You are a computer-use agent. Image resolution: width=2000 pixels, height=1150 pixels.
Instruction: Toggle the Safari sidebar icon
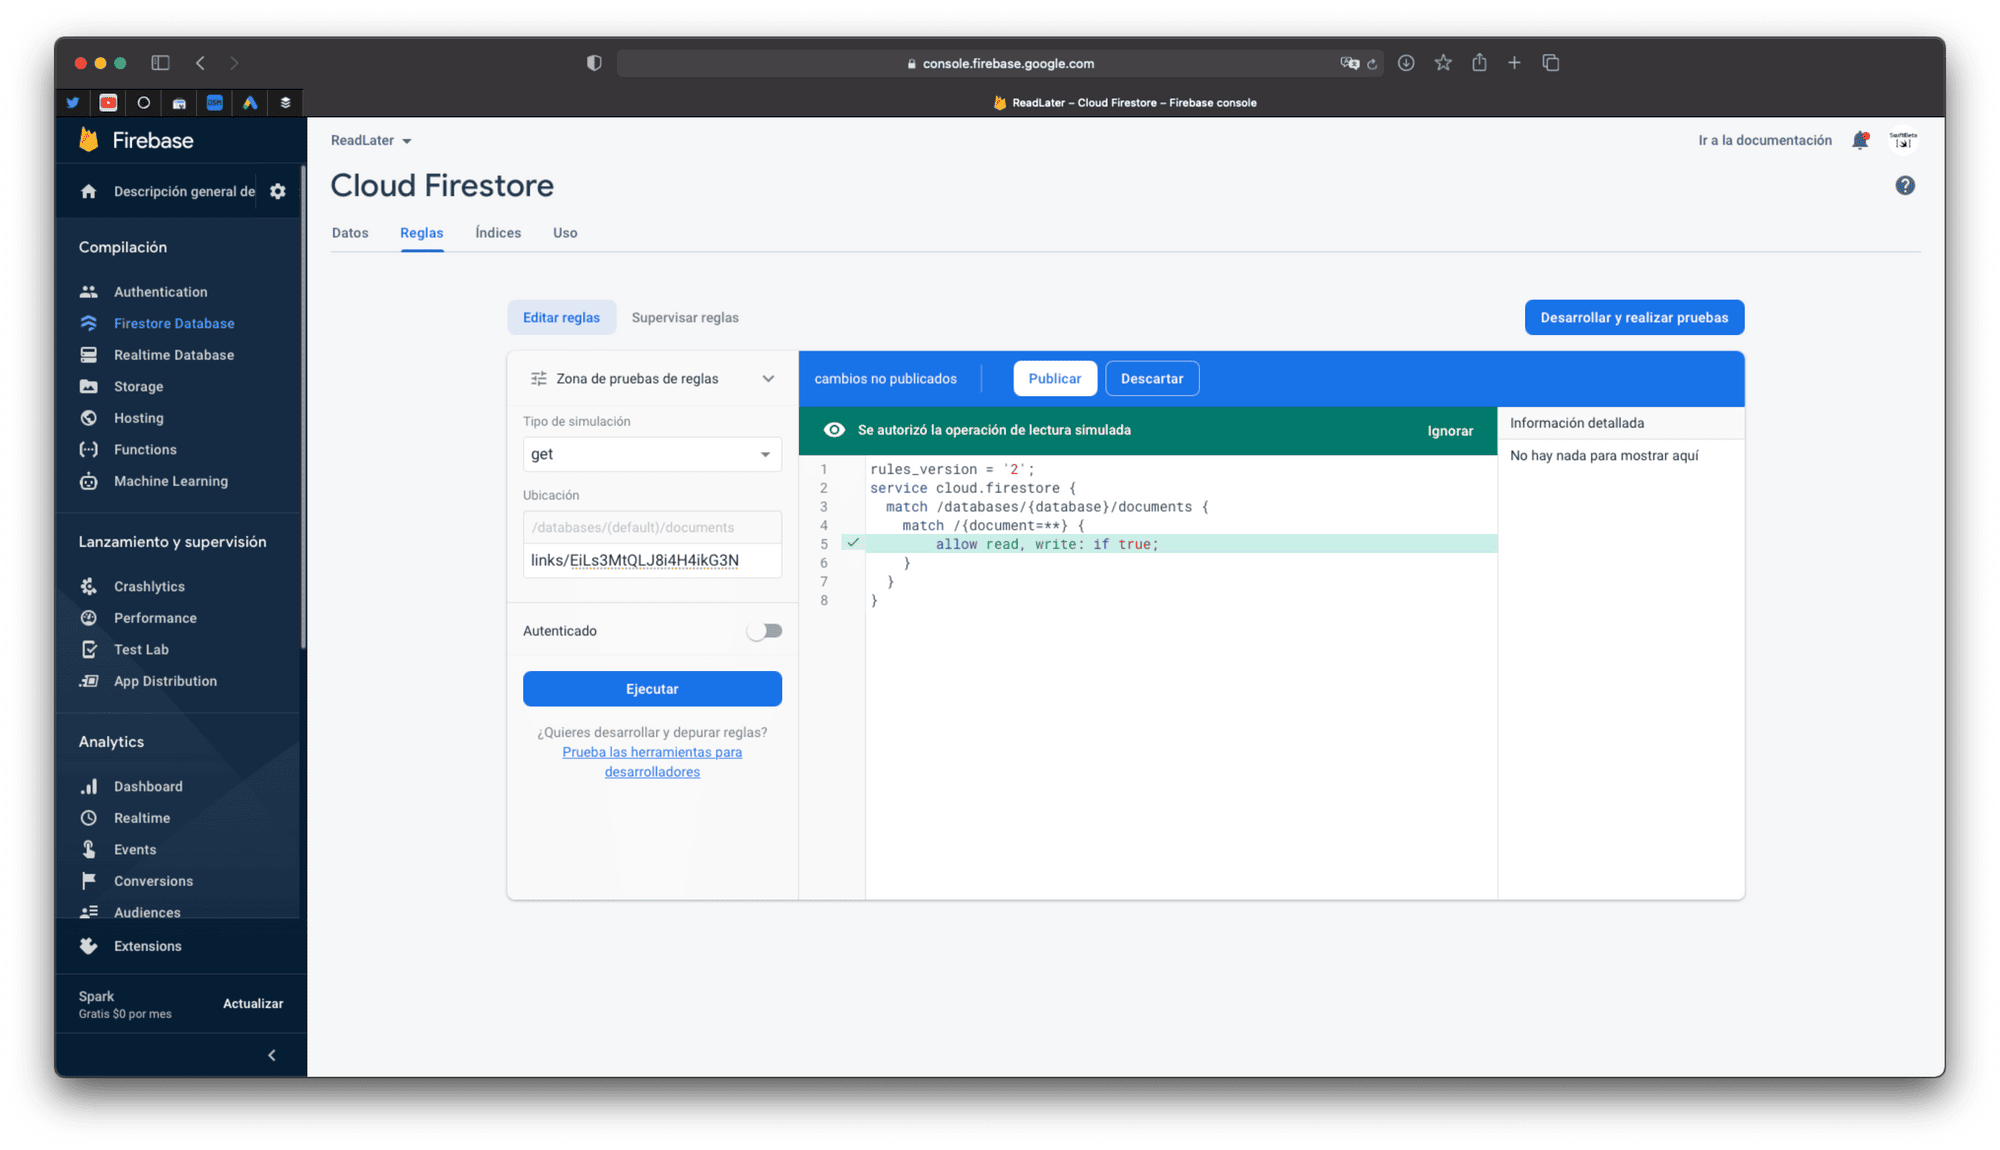(x=160, y=63)
